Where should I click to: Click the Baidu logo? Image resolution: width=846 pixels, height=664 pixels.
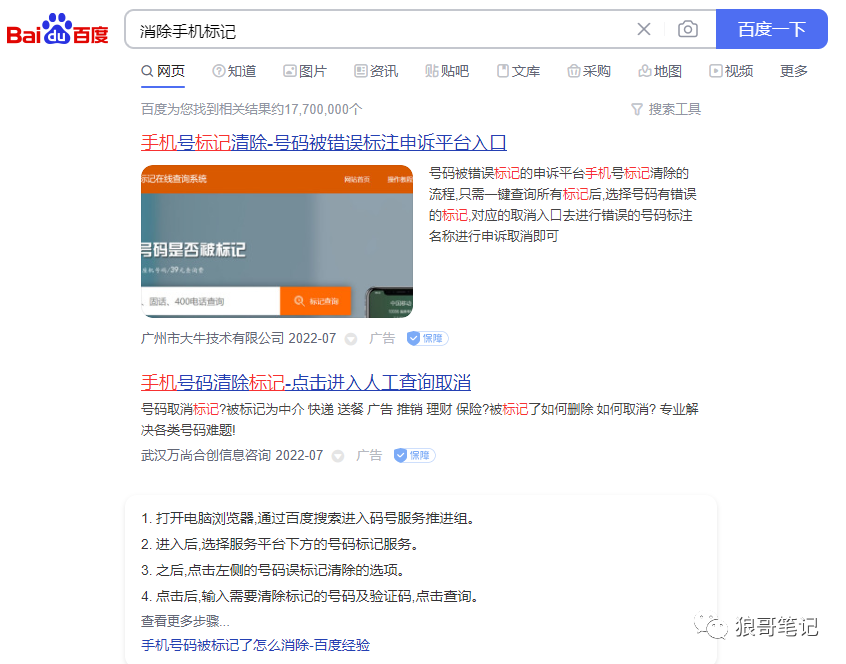(x=57, y=29)
